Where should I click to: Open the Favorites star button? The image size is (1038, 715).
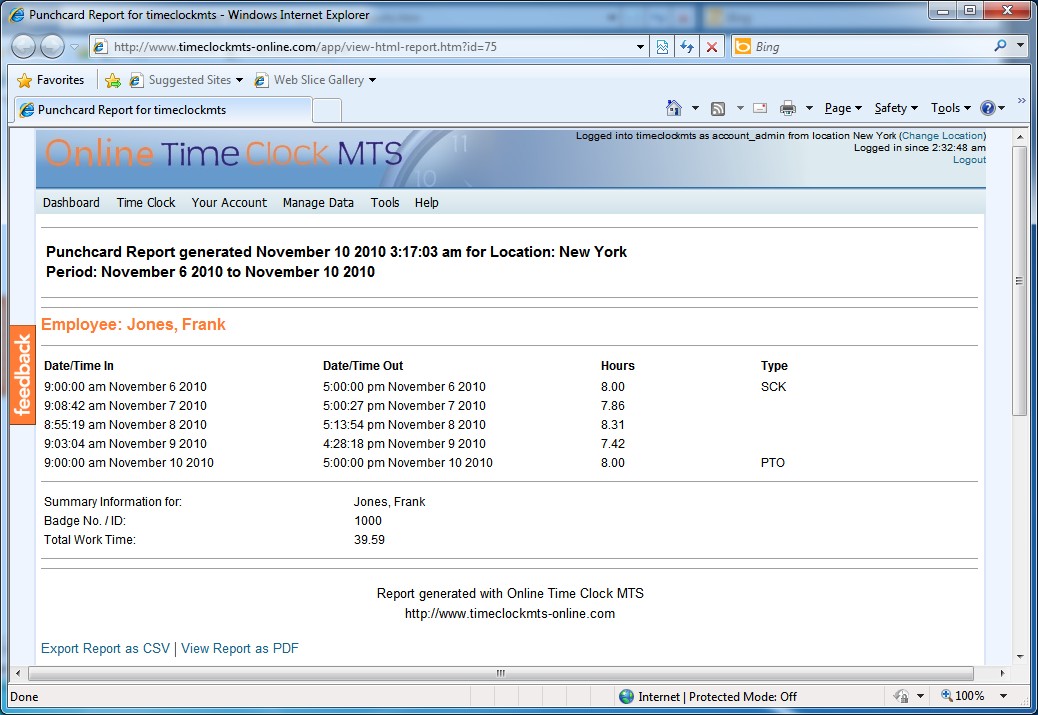52,80
